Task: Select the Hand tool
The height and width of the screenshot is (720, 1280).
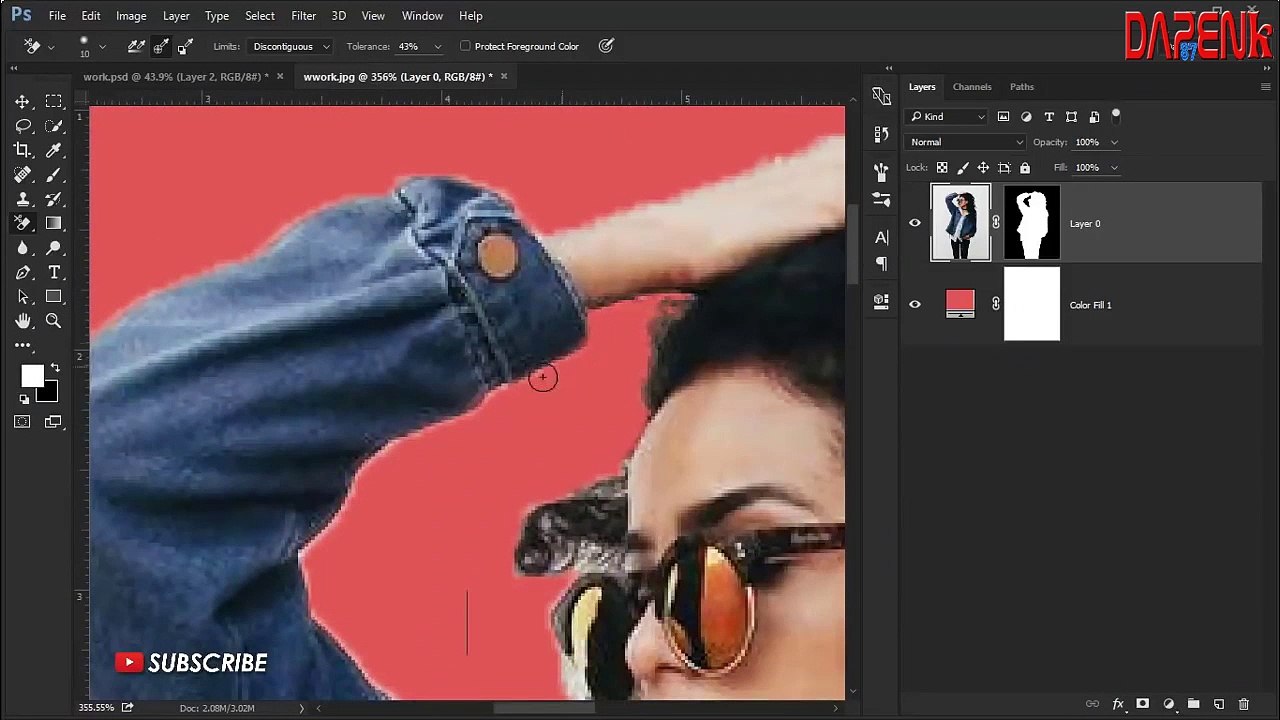Action: click(x=22, y=321)
